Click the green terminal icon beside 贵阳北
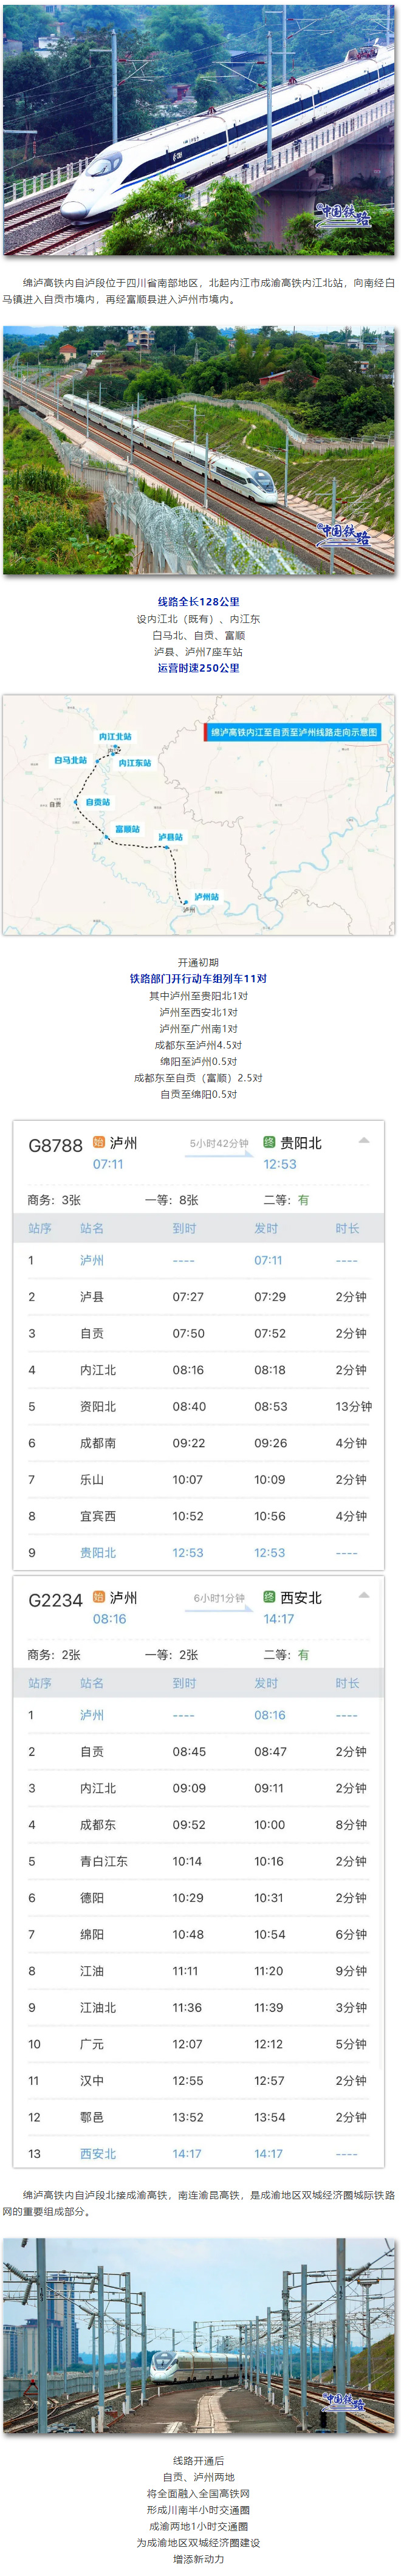Image resolution: width=401 pixels, height=2576 pixels. (x=269, y=1142)
